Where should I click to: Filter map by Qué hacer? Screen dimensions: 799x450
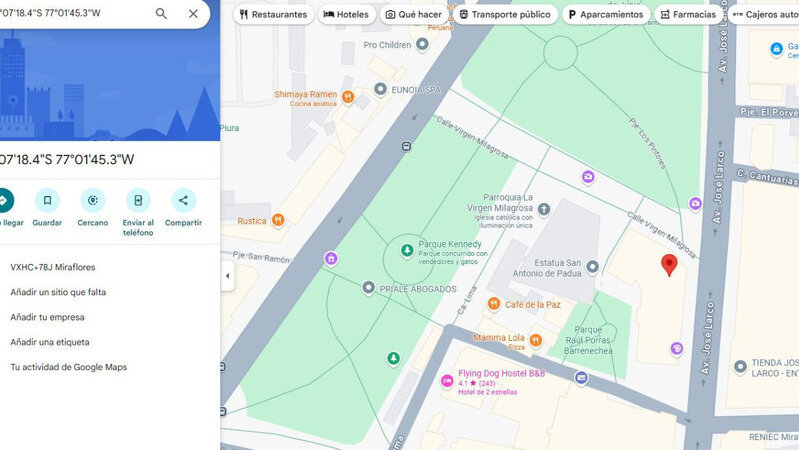414,15
